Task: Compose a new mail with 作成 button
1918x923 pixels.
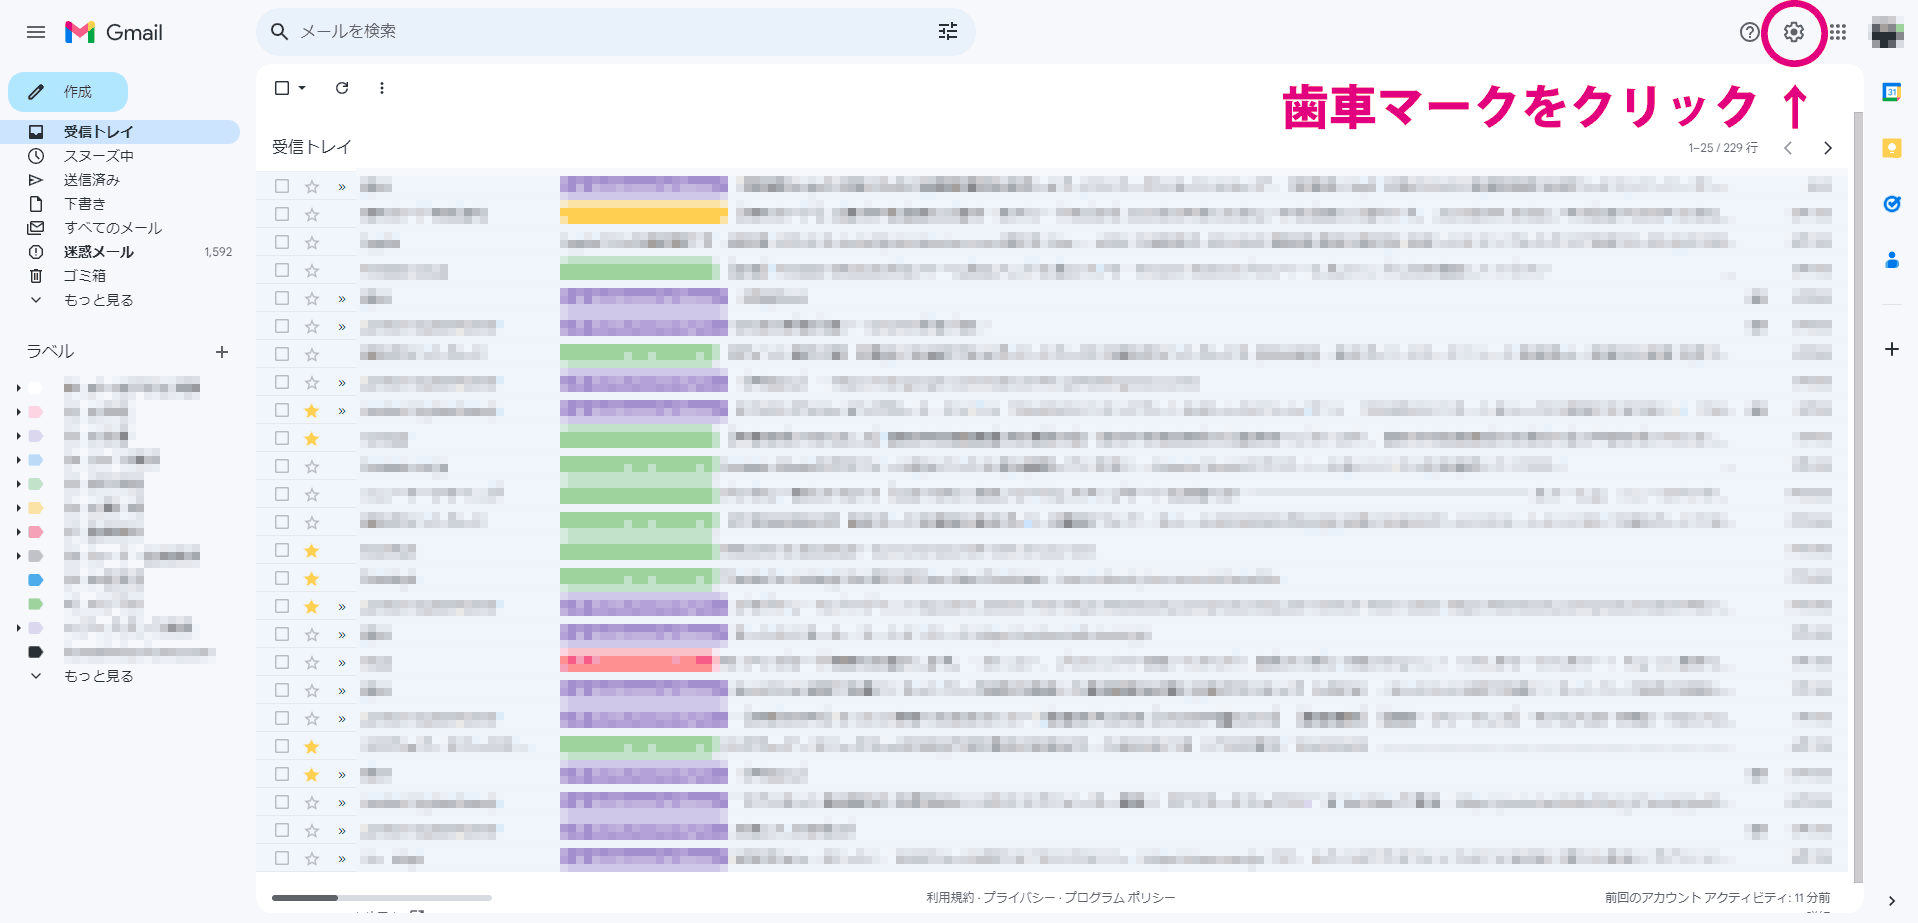Action: pos(68,92)
